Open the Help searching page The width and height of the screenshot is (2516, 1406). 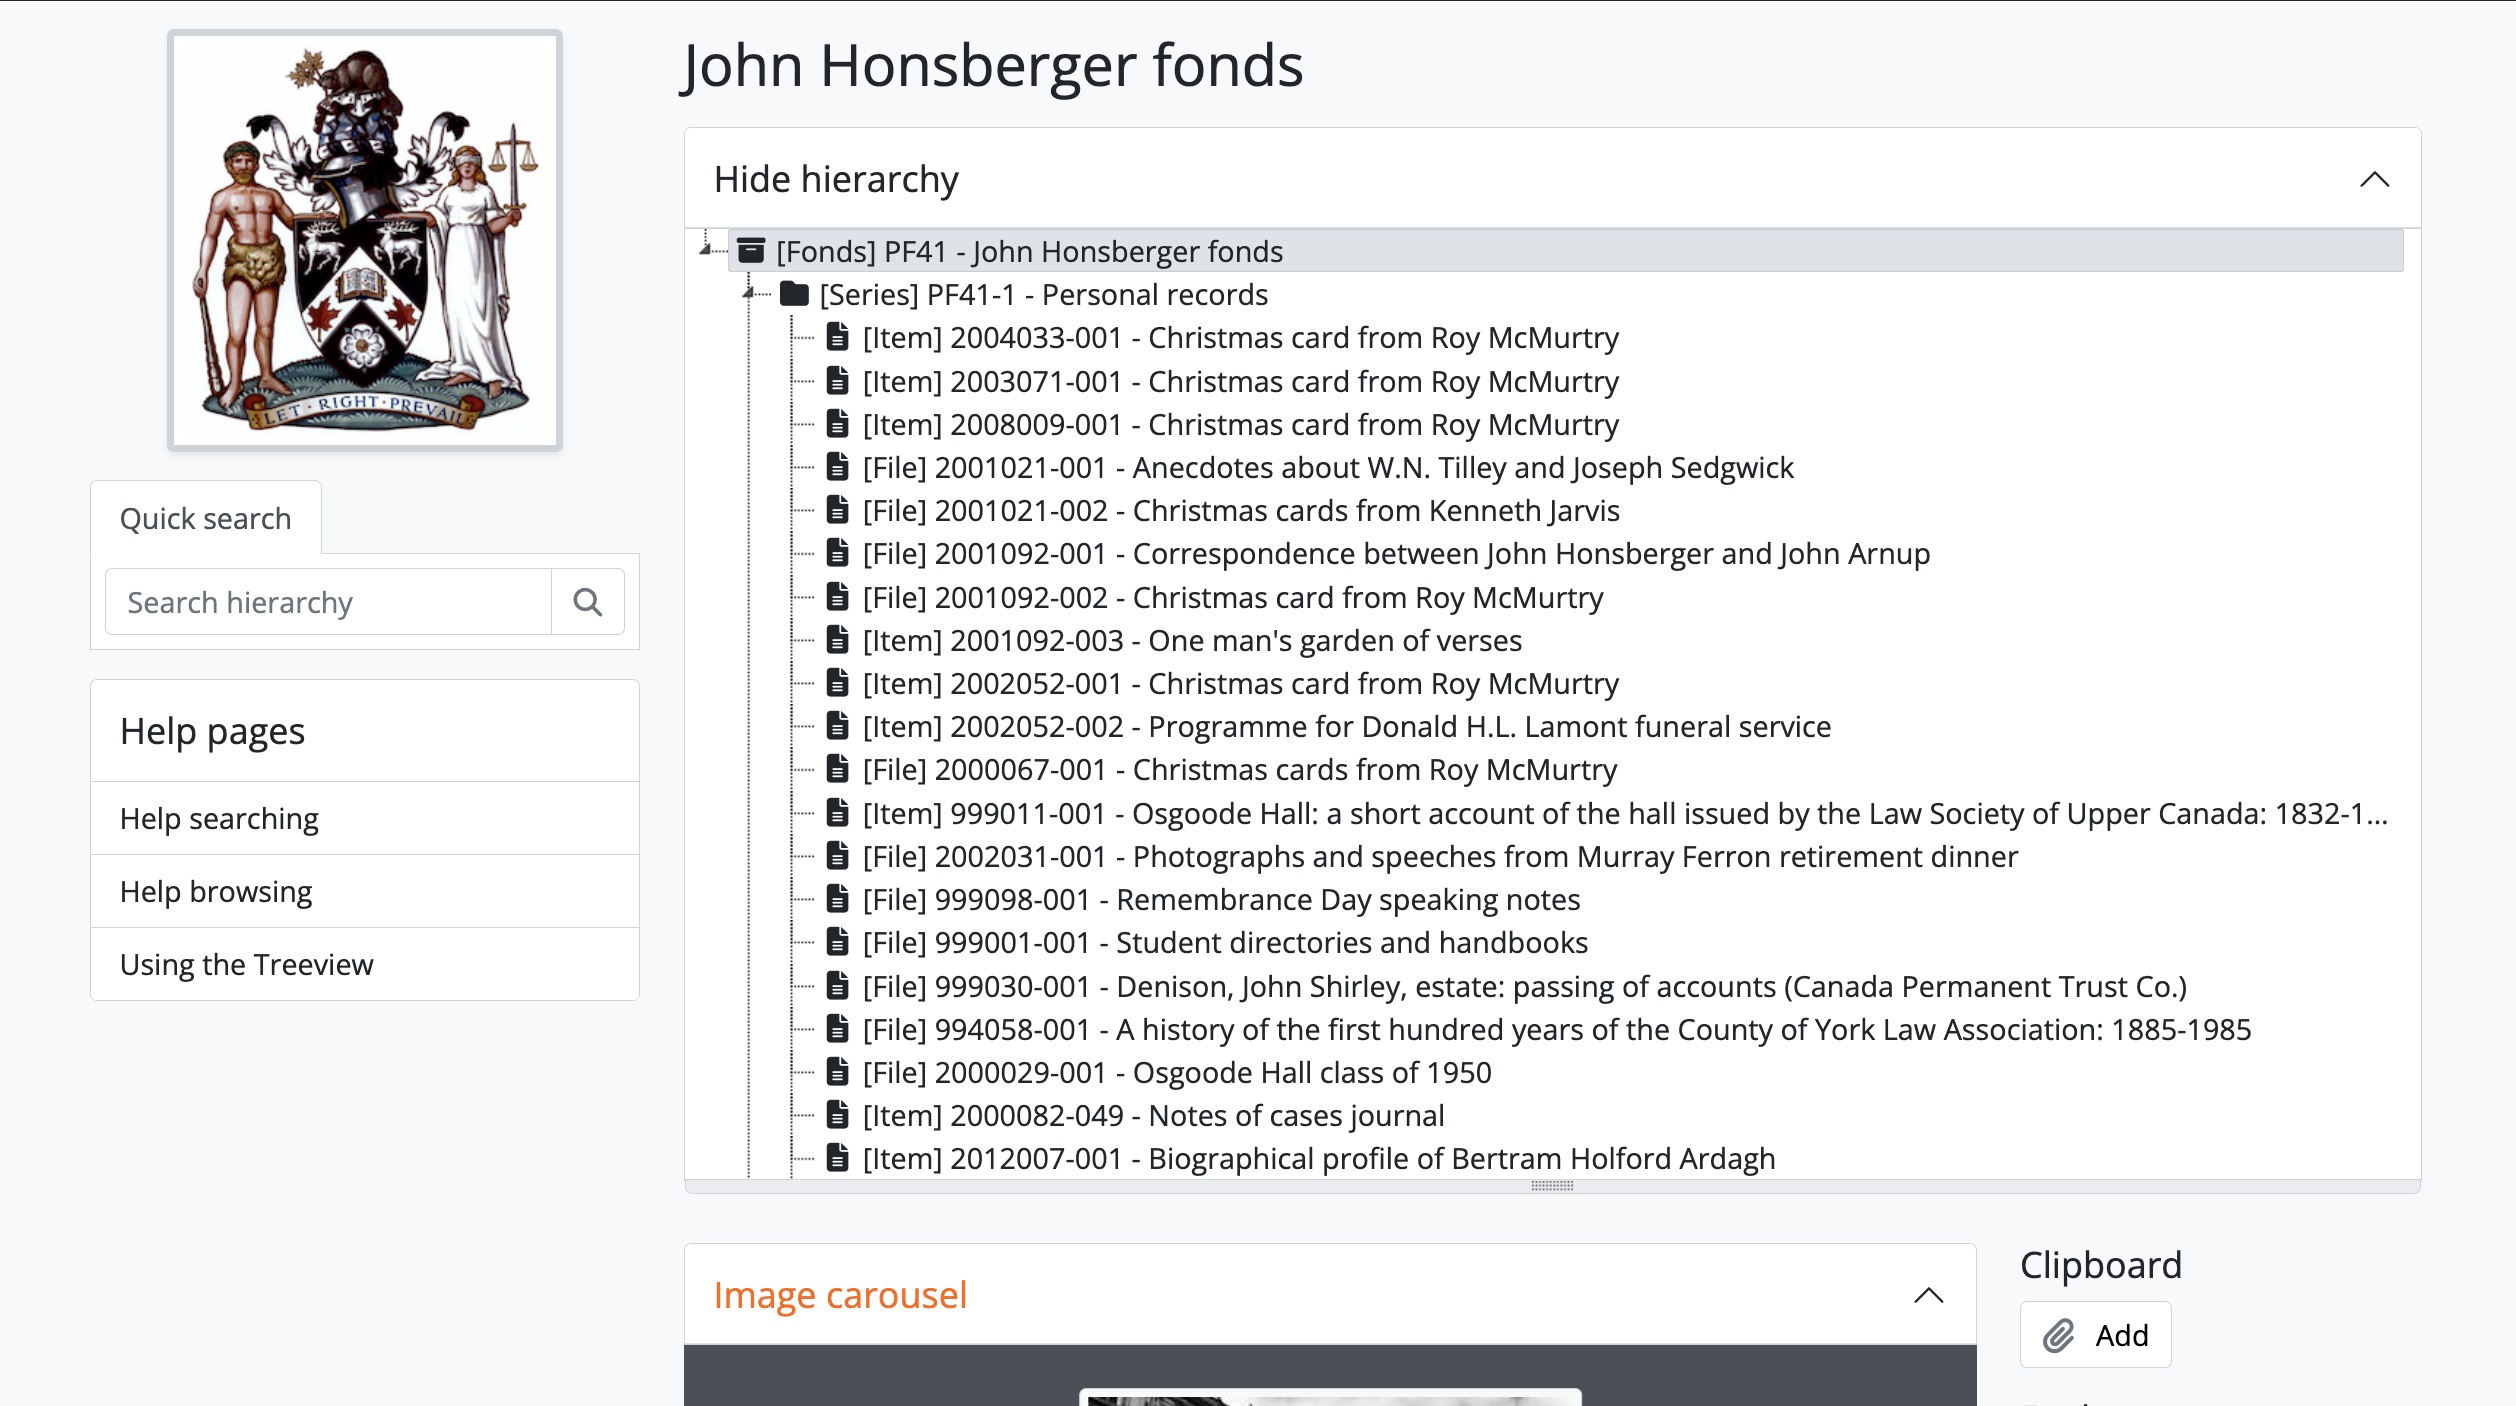(x=219, y=819)
